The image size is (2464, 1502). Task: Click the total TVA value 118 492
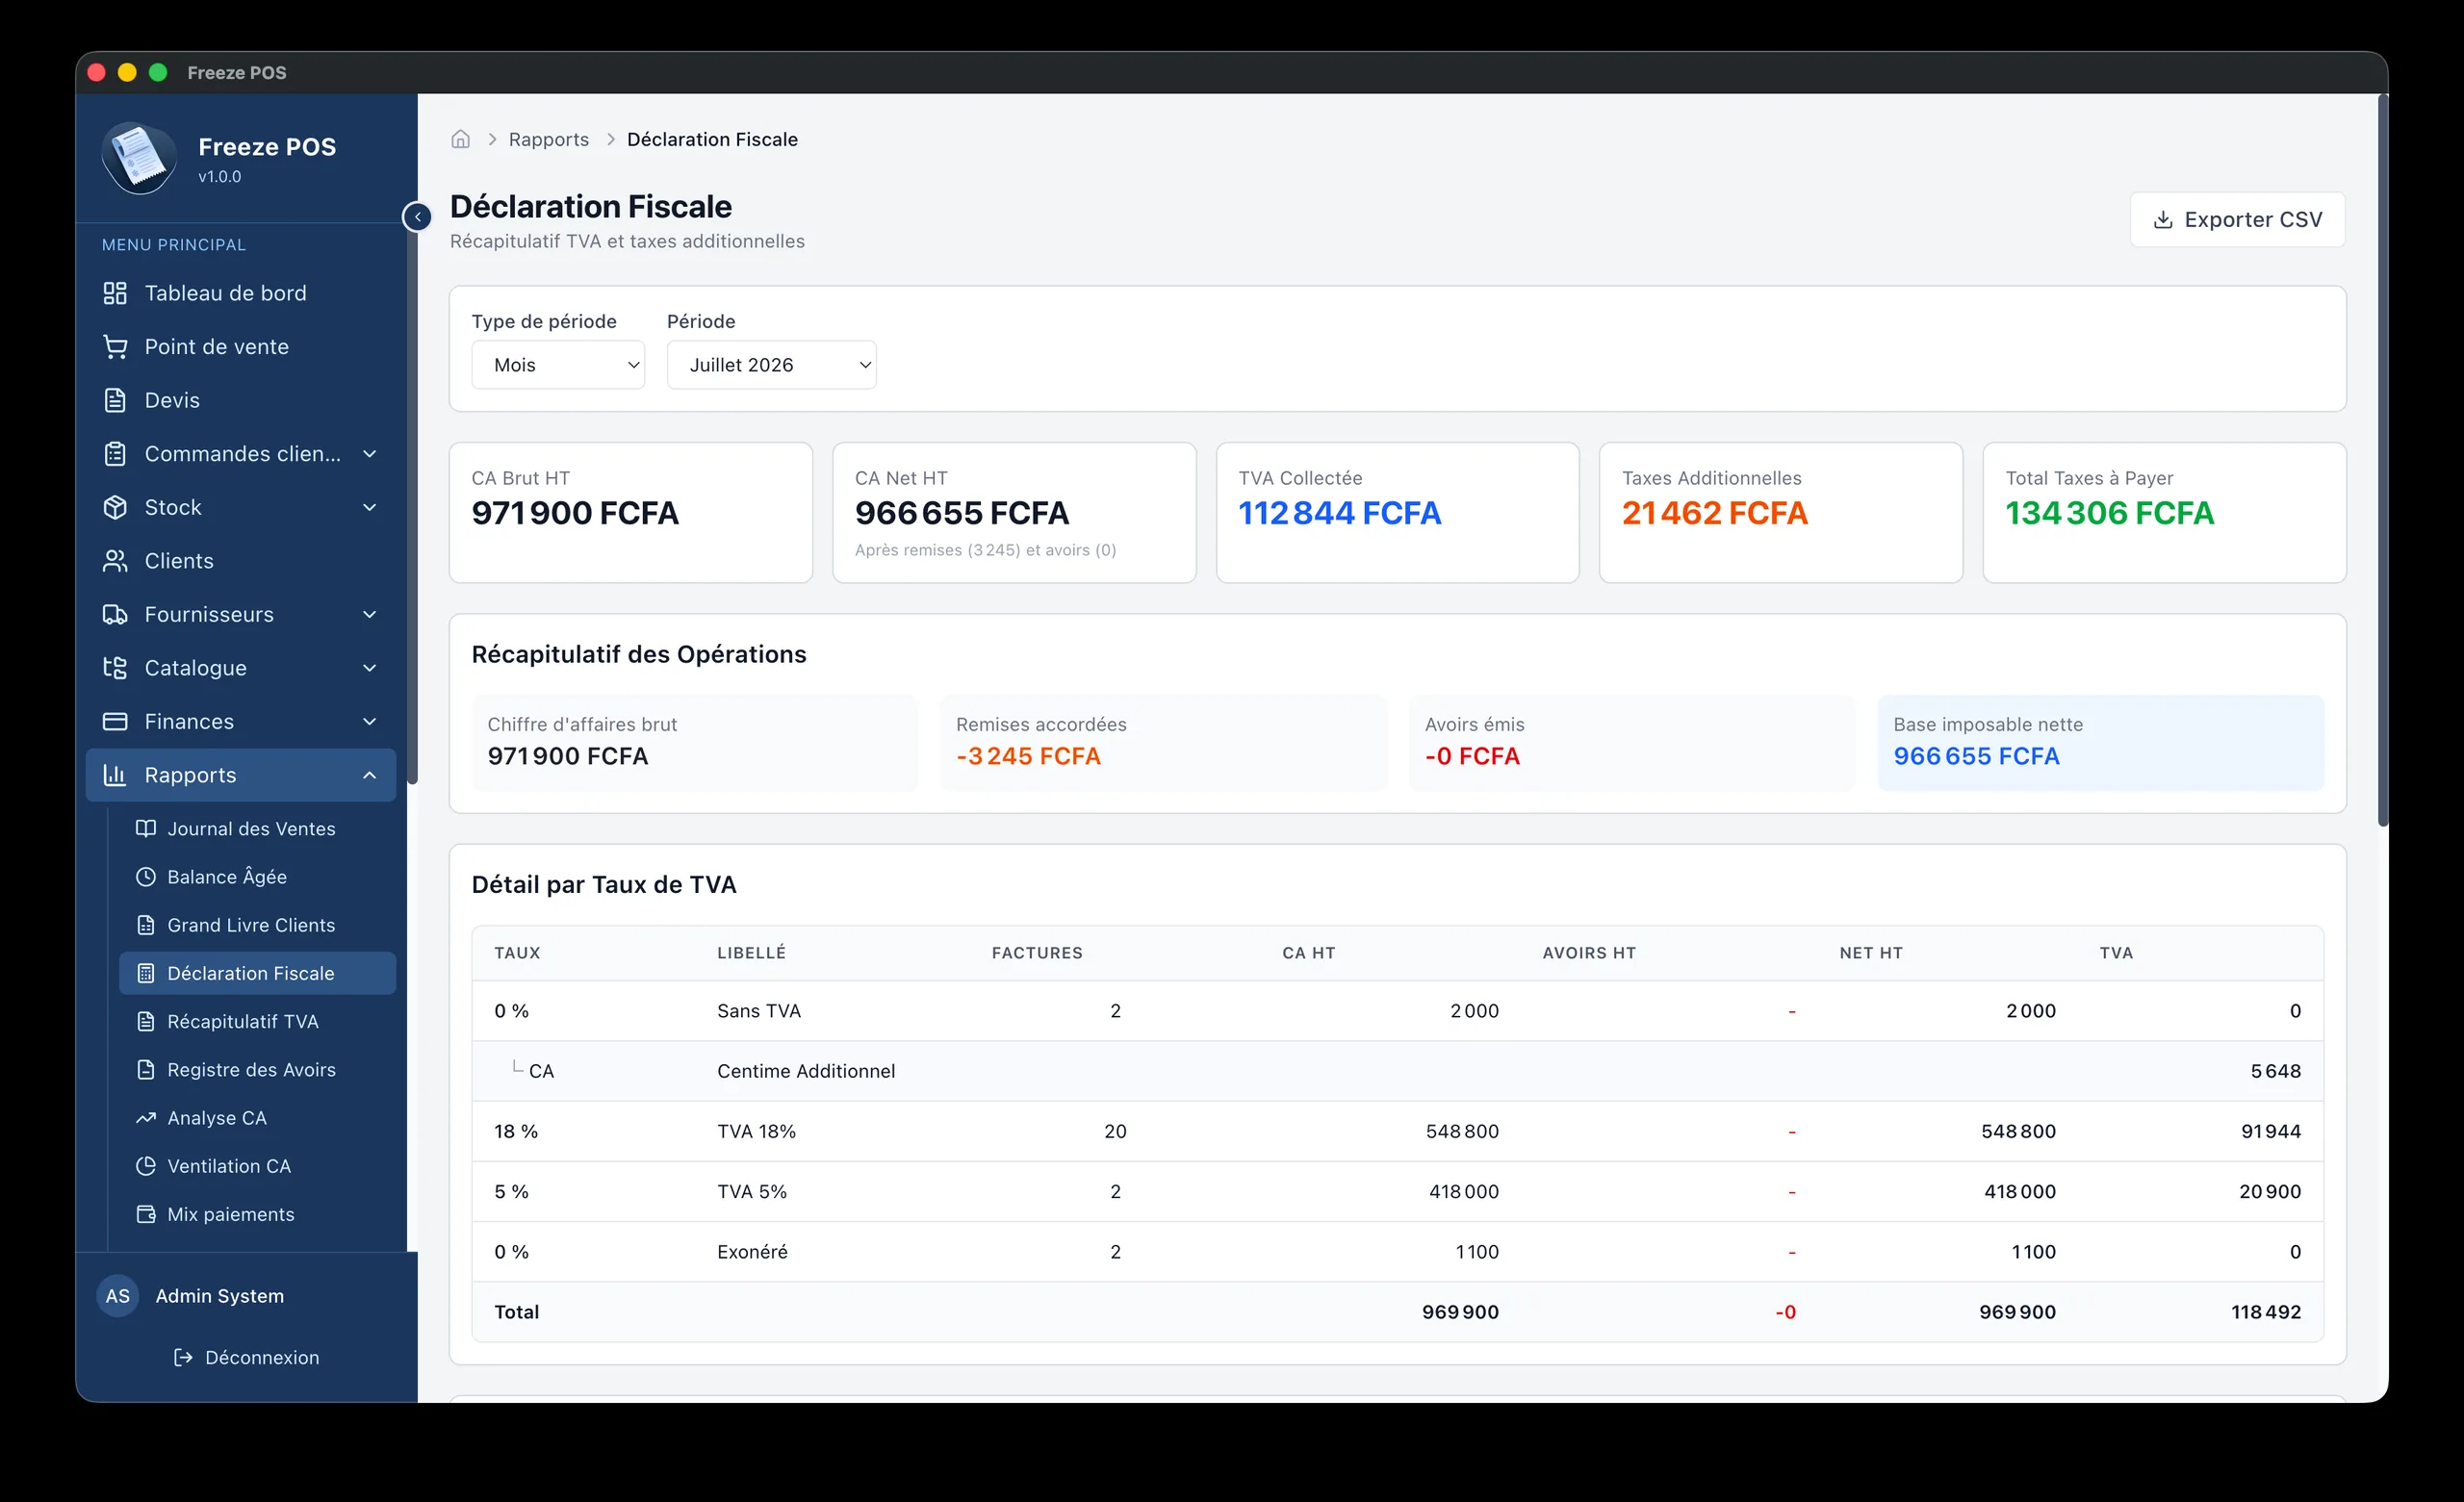coord(2266,1311)
